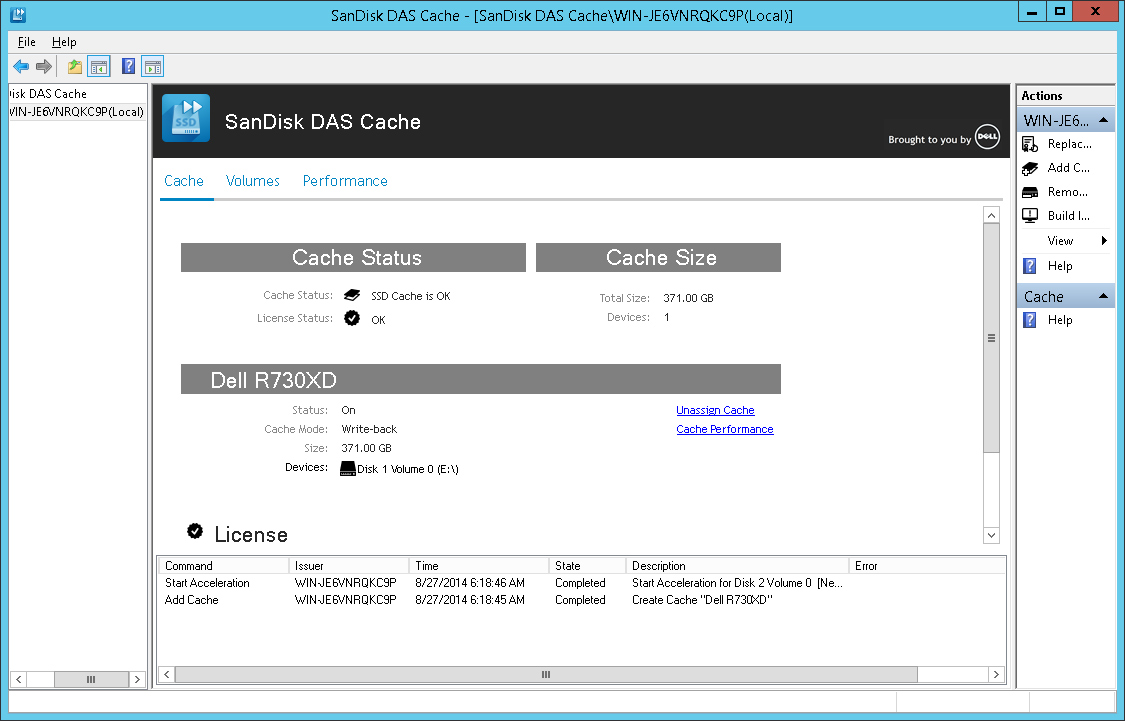Image resolution: width=1125 pixels, height=721 pixels.
Task: Click the SSD Cache status icon
Action: pyautogui.click(x=352, y=295)
